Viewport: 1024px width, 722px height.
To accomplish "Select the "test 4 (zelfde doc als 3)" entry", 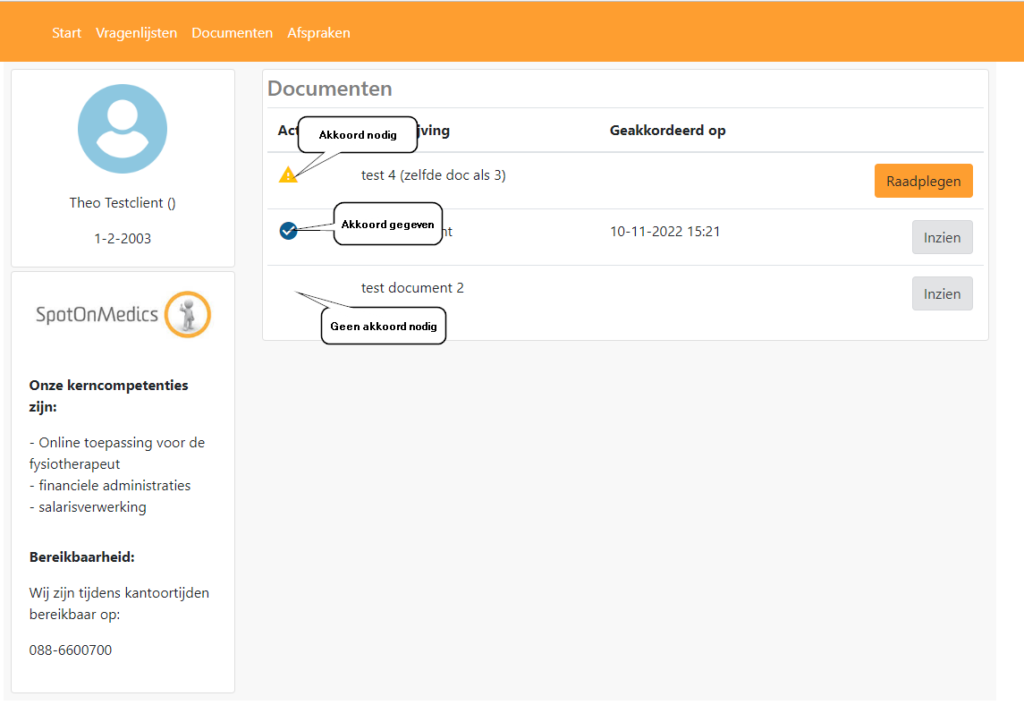I will [433, 175].
